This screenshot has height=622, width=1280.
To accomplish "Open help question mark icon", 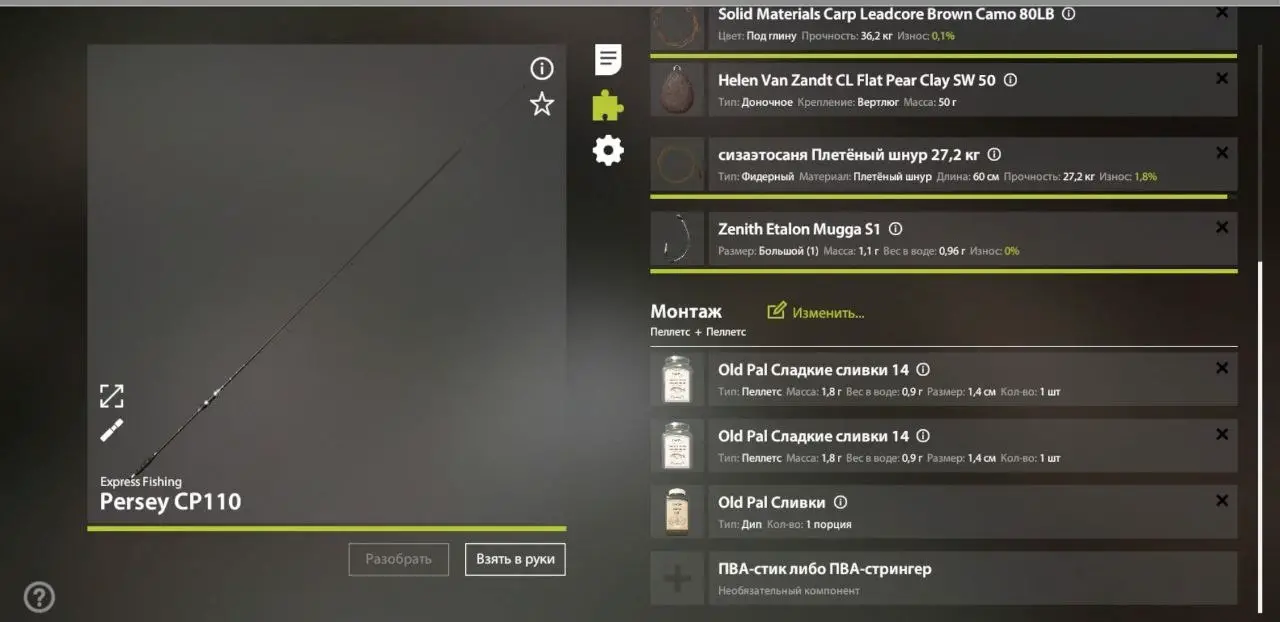I will pos(39,597).
